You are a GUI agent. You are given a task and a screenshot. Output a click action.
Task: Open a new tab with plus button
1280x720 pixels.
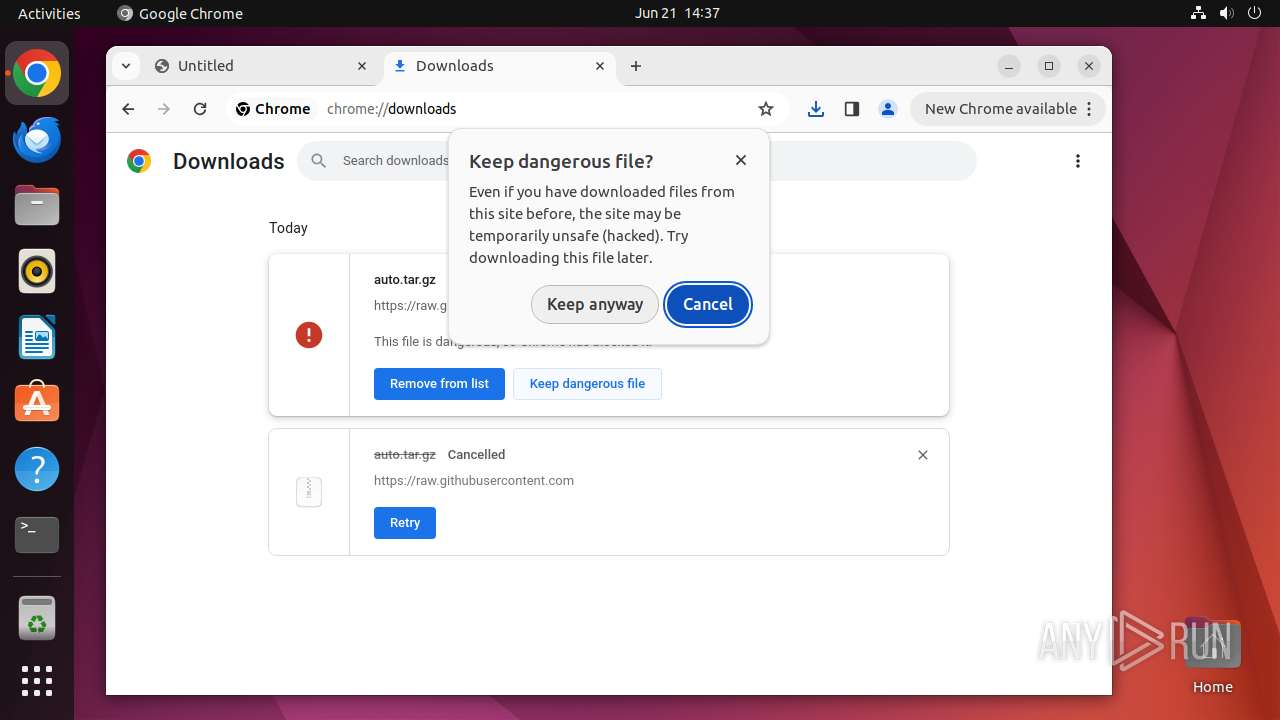point(636,66)
